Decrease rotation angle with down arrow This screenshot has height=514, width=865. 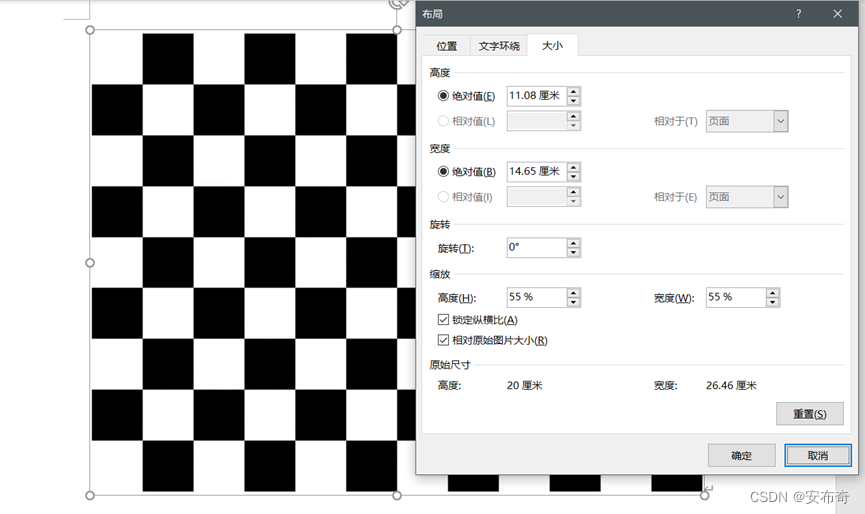574,252
